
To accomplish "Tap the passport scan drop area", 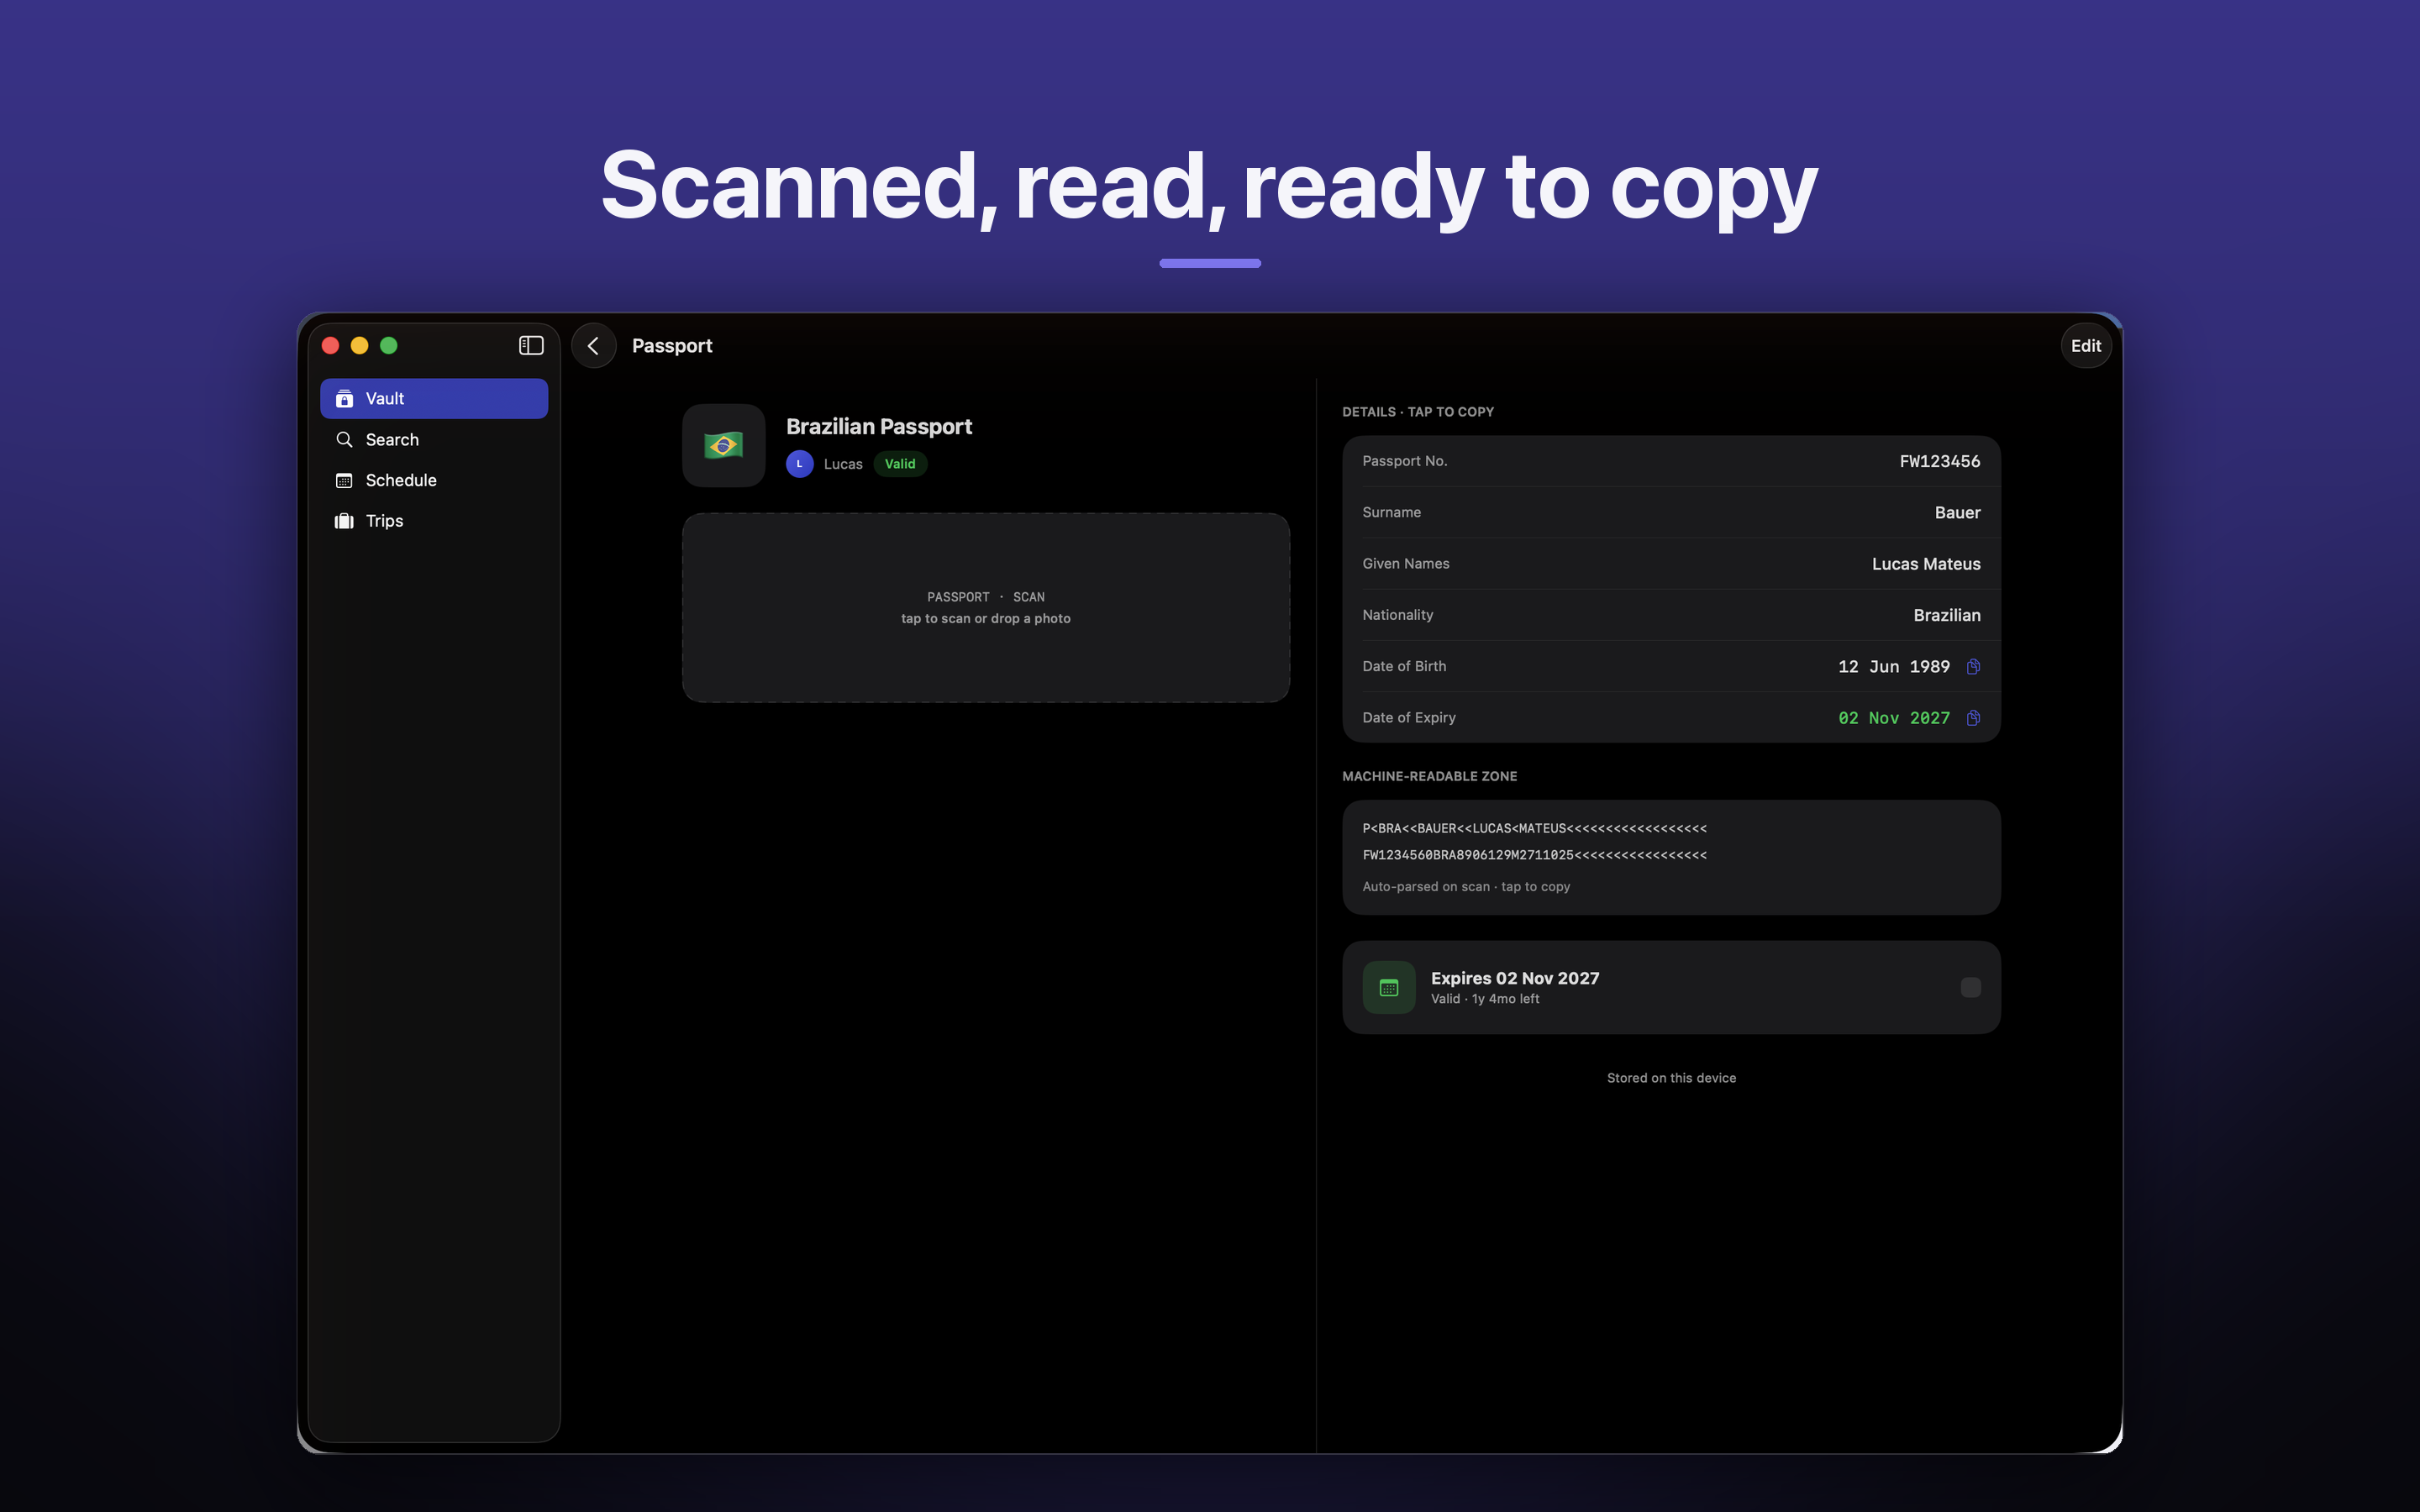I will [x=986, y=608].
